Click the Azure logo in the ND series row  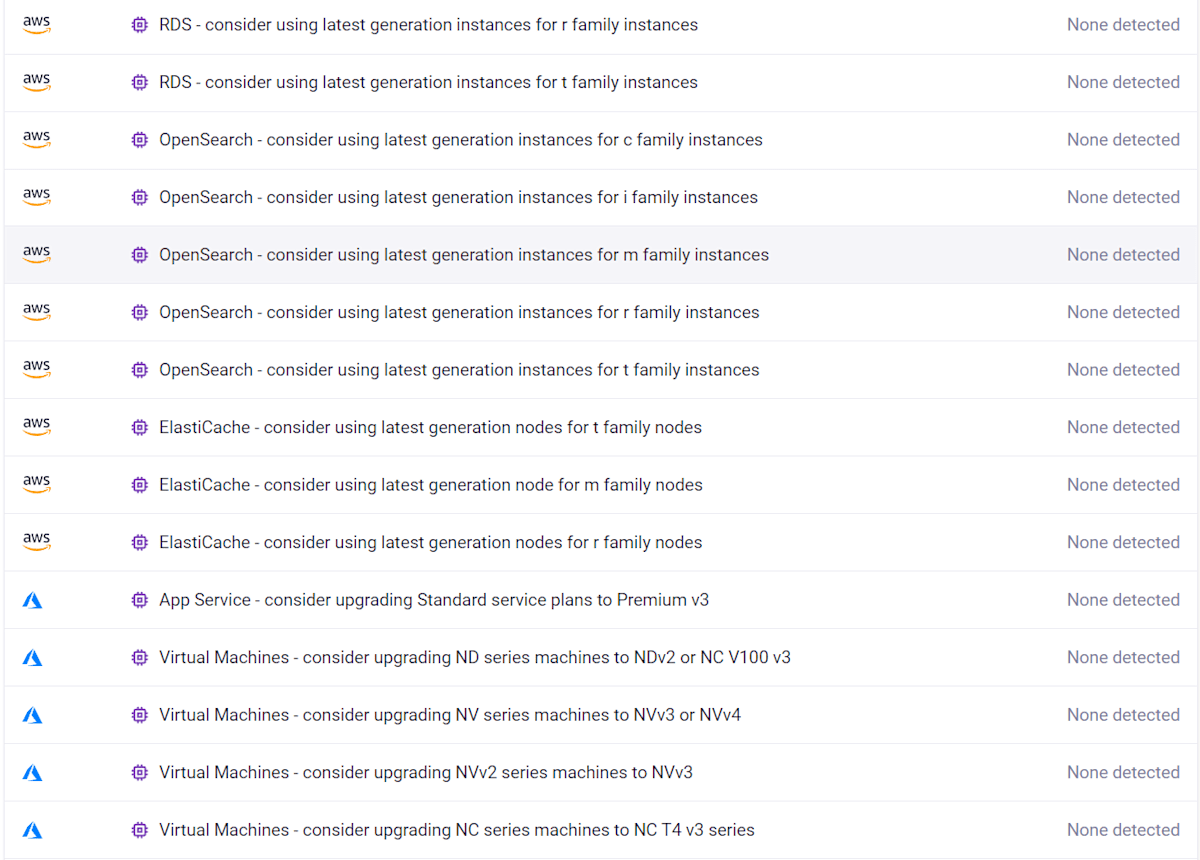(x=33, y=658)
